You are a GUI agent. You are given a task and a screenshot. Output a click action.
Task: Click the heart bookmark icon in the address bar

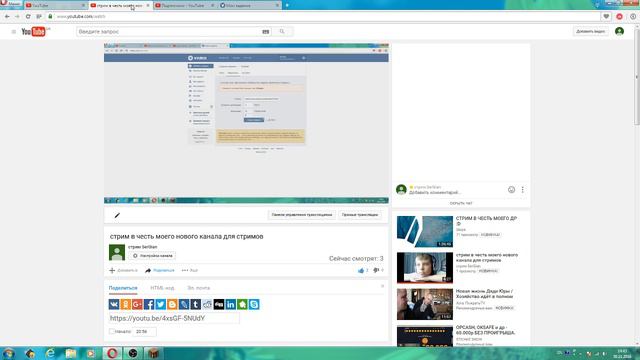tap(606, 16)
